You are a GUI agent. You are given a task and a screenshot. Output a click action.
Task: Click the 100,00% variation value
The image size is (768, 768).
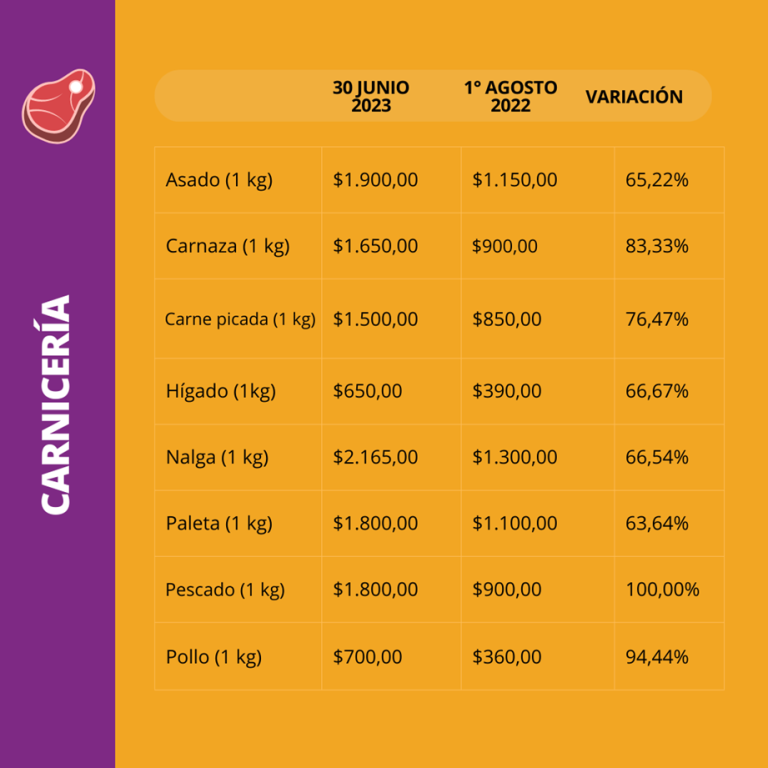point(662,589)
